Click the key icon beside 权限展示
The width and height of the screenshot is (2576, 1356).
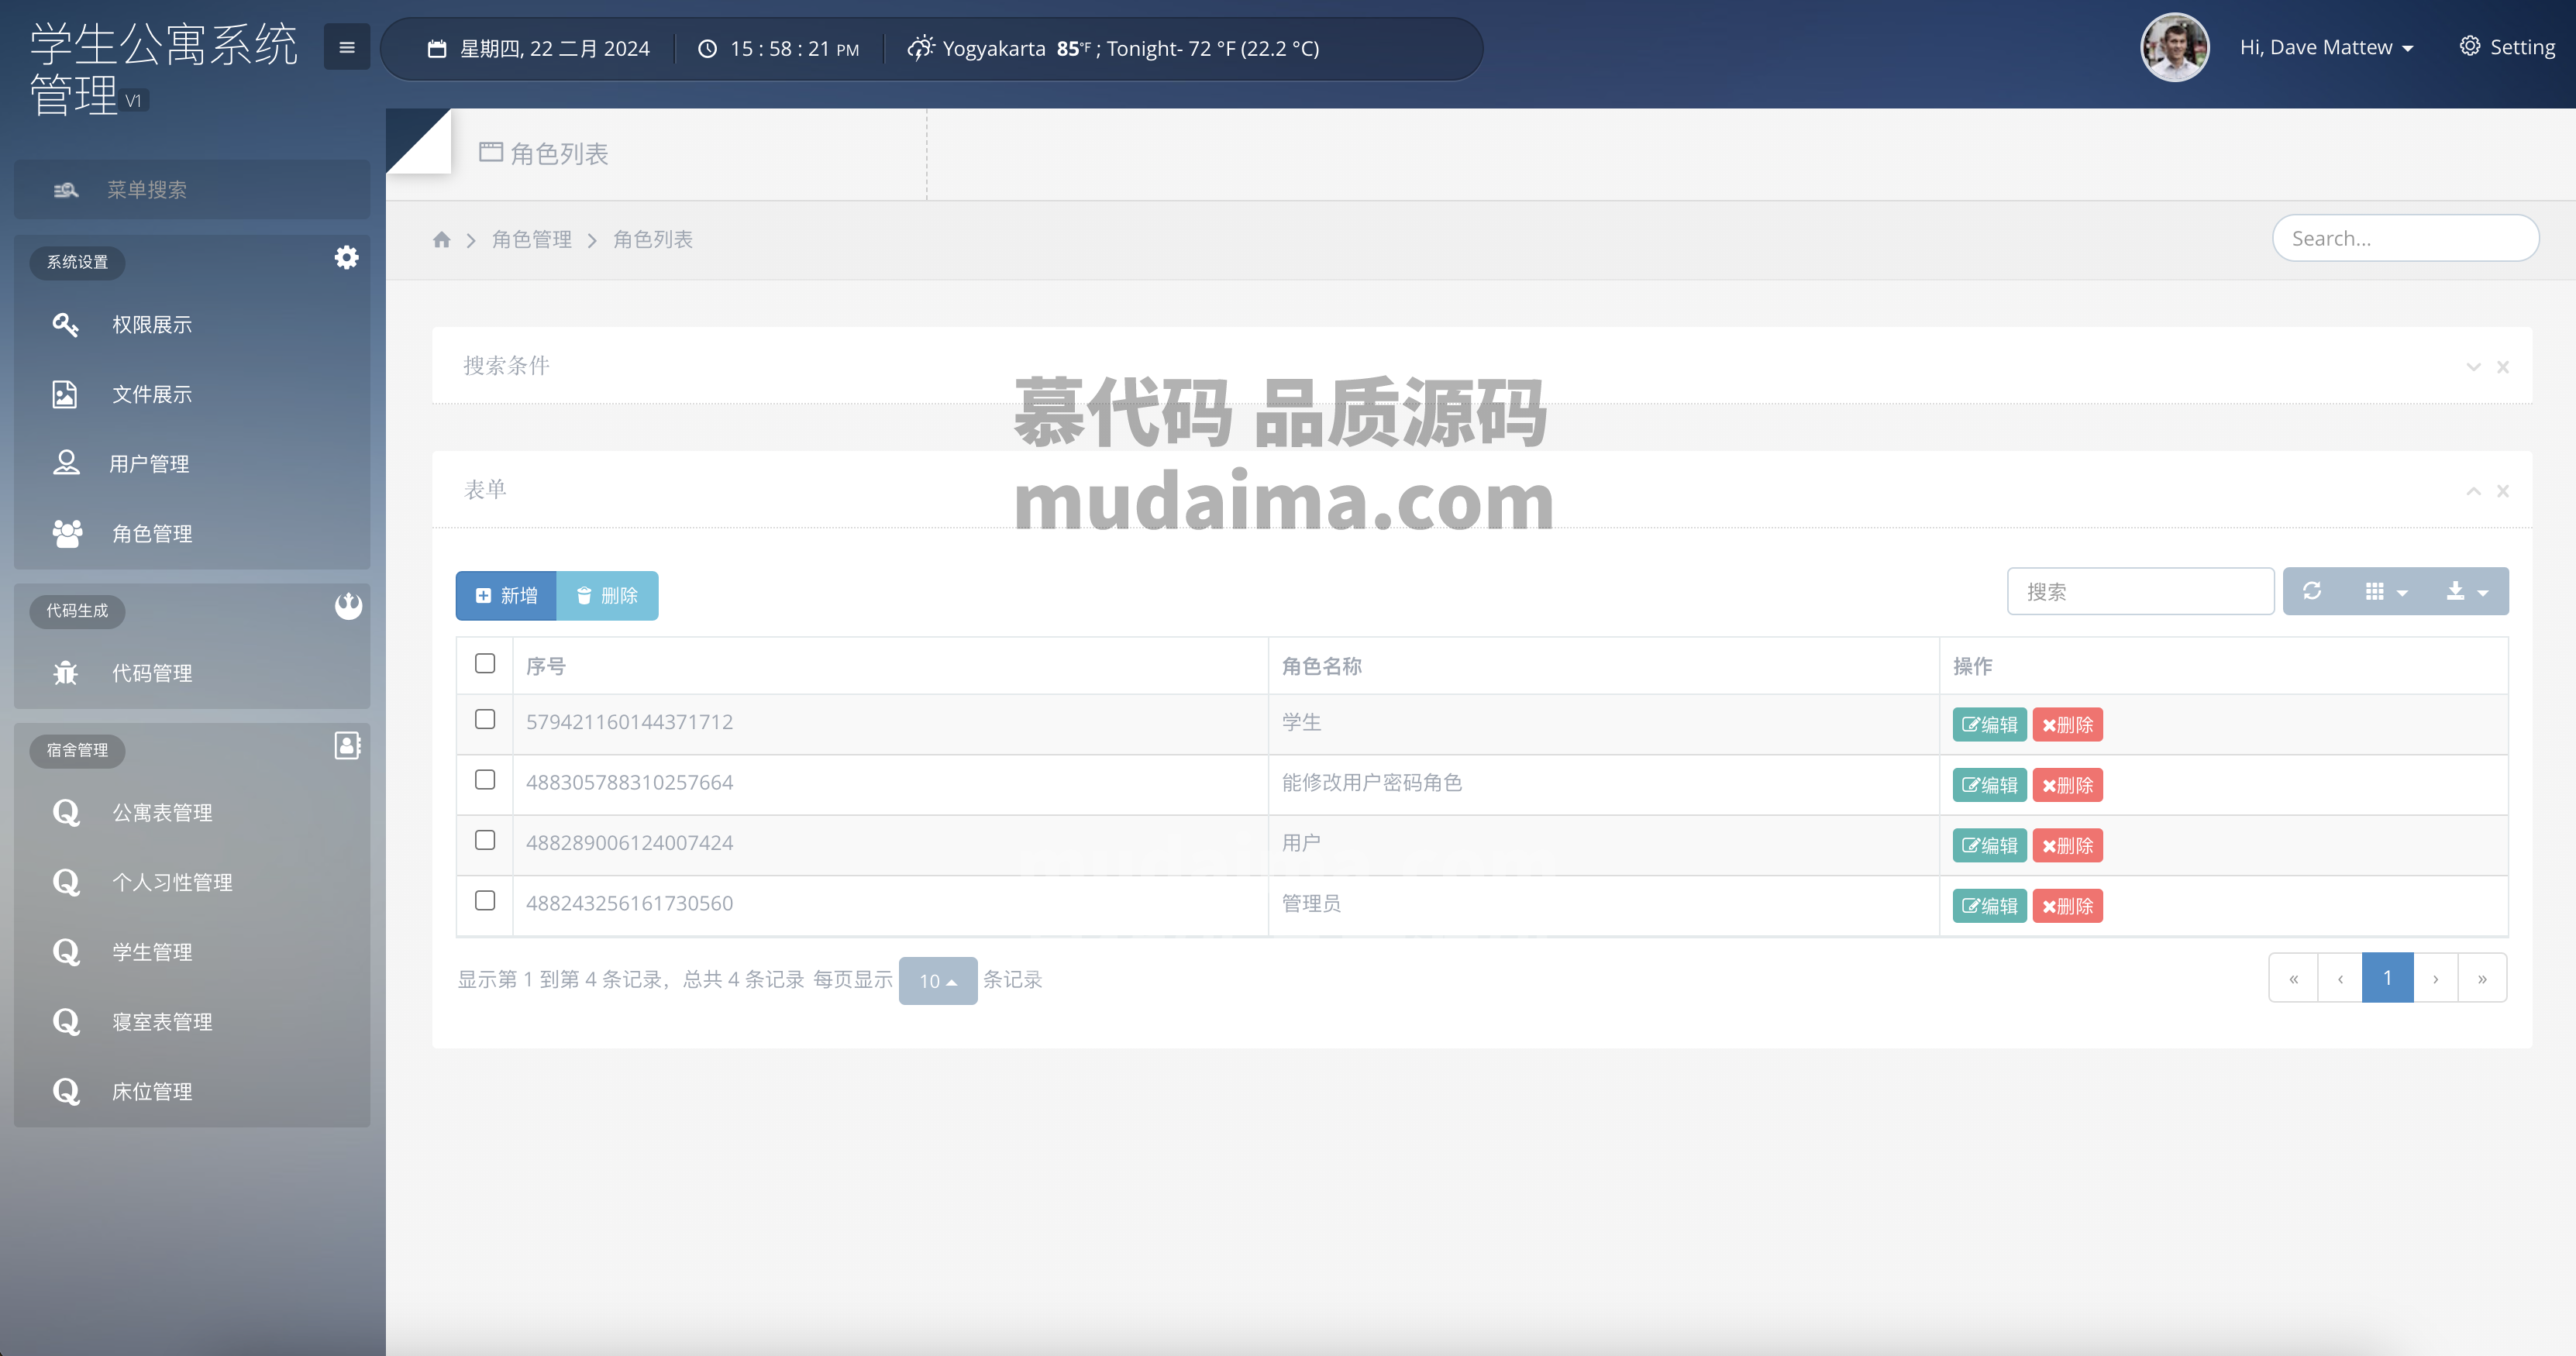[66, 325]
